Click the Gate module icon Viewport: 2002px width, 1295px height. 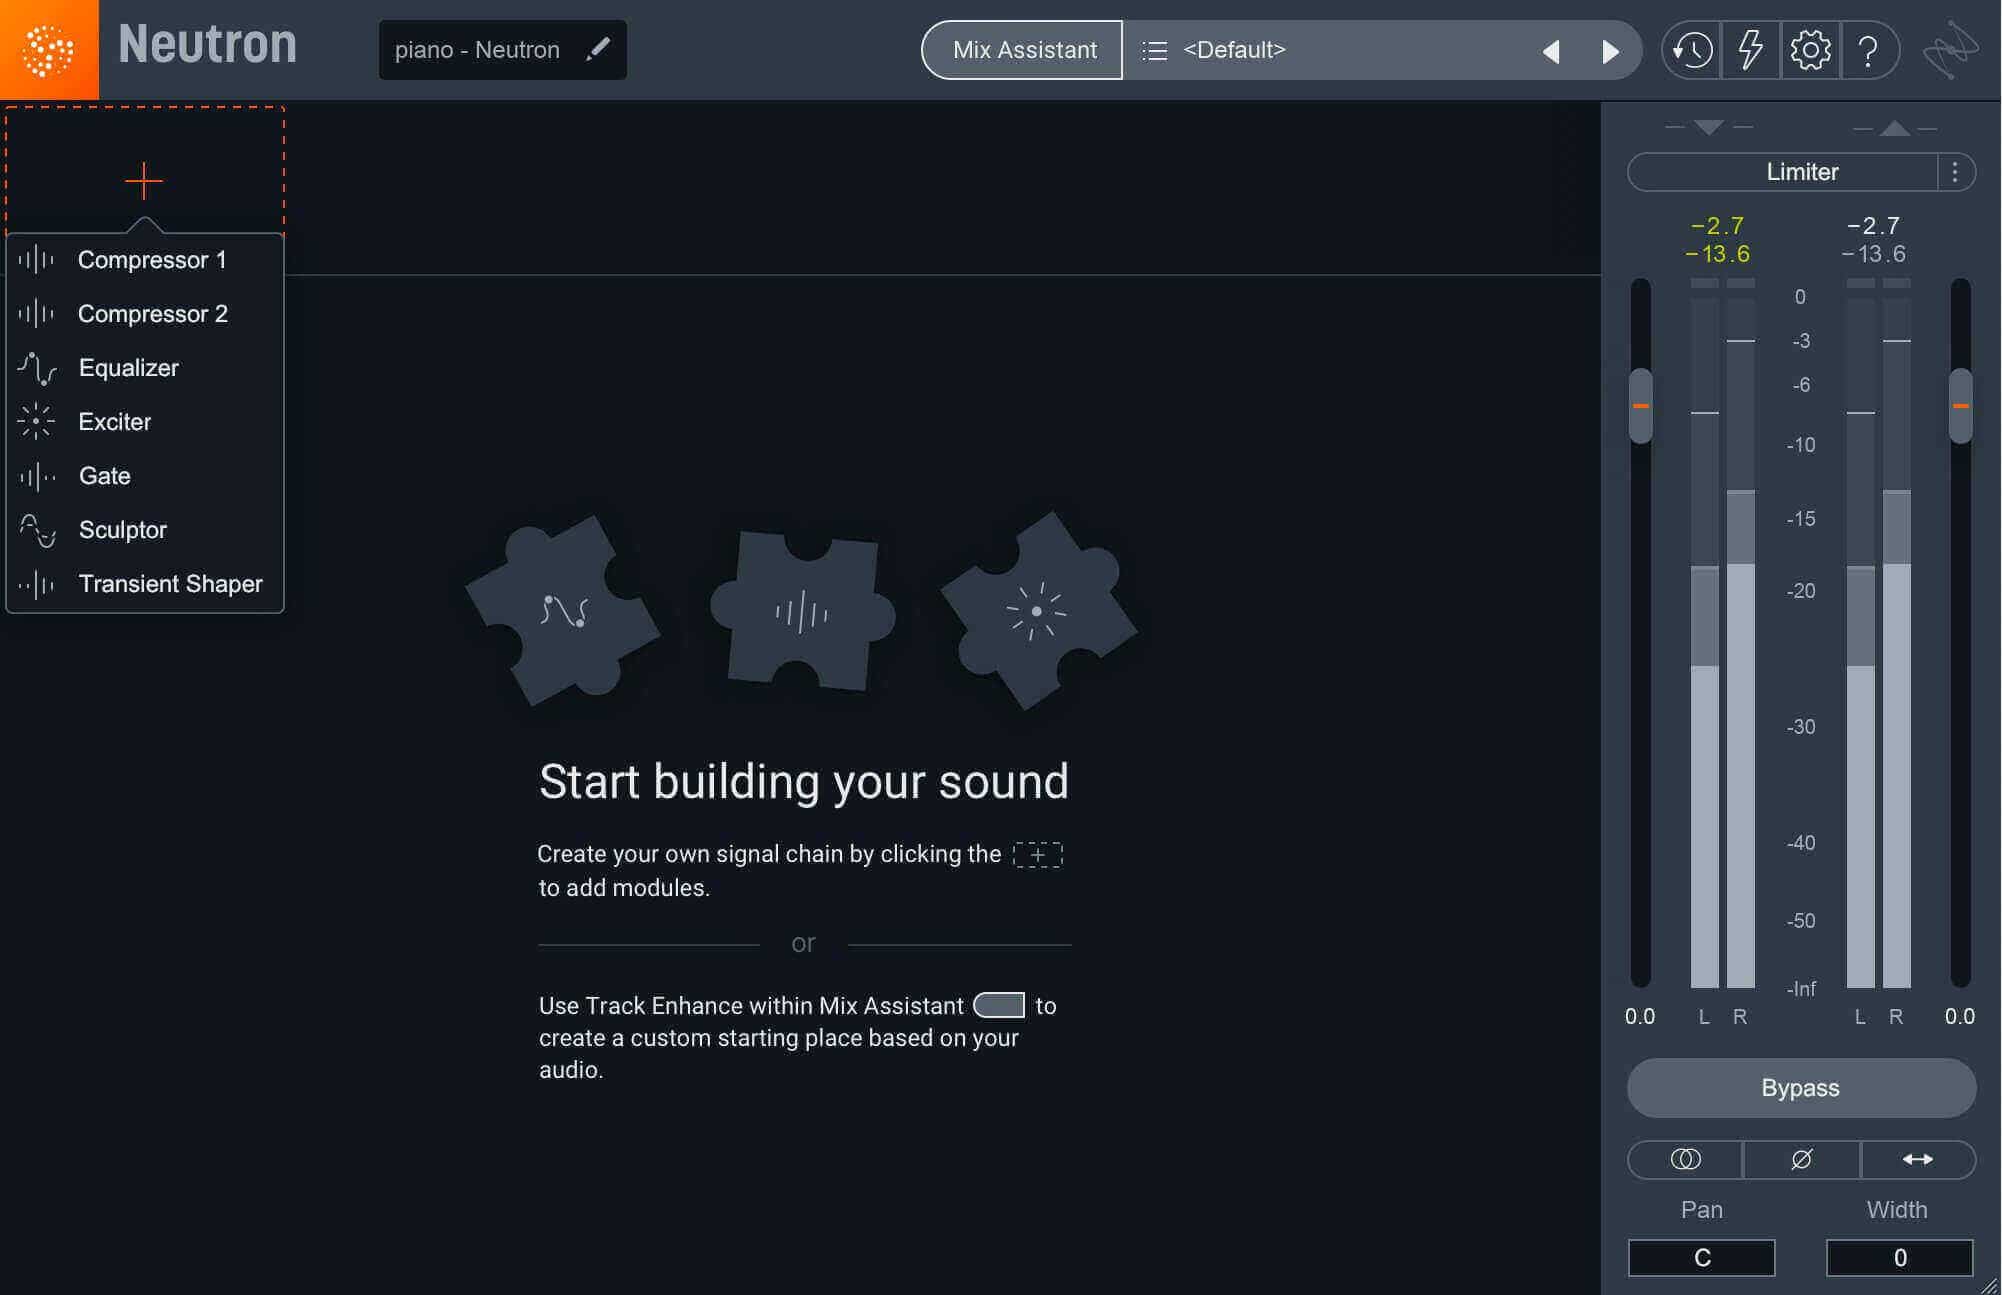pos(37,476)
